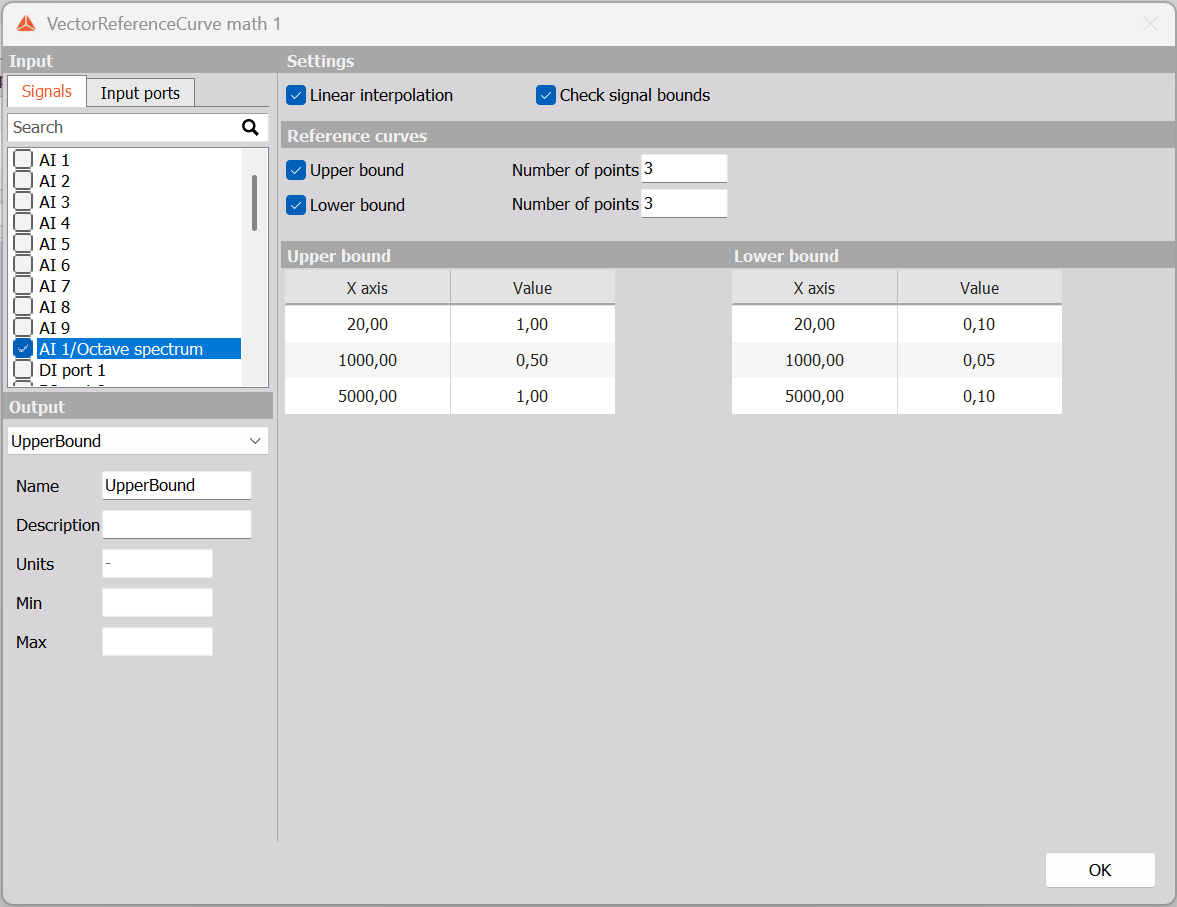Edit lower bound Number of points
Image resolution: width=1177 pixels, height=907 pixels.
point(684,203)
